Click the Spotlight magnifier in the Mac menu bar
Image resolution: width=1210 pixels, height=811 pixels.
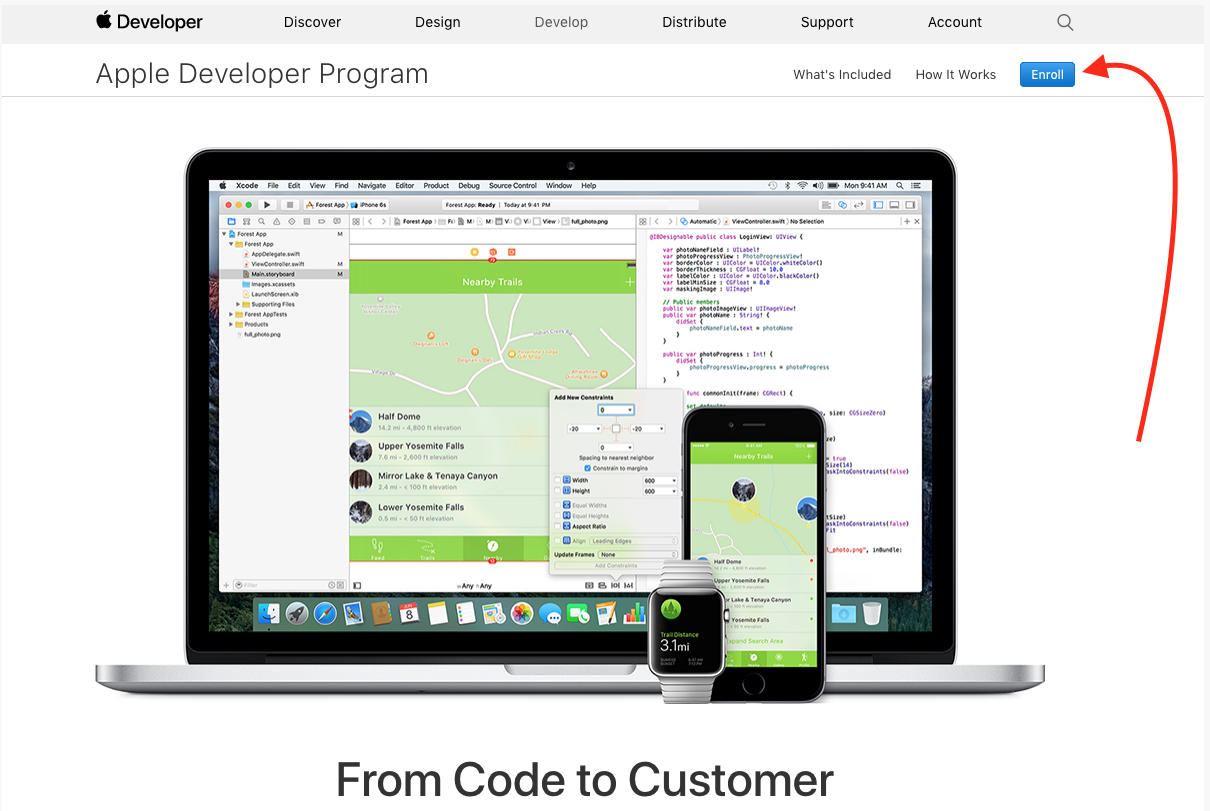tap(899, 185)
